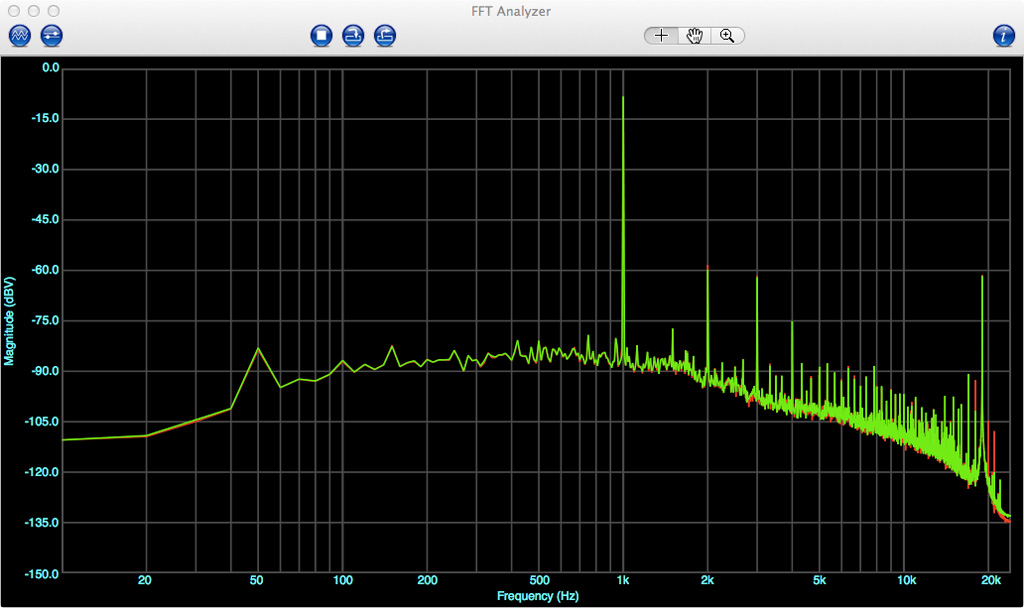This screenshot has width=1024, height=608.
Task: Switch to the hand pan tool
Action: click(694, 36)
